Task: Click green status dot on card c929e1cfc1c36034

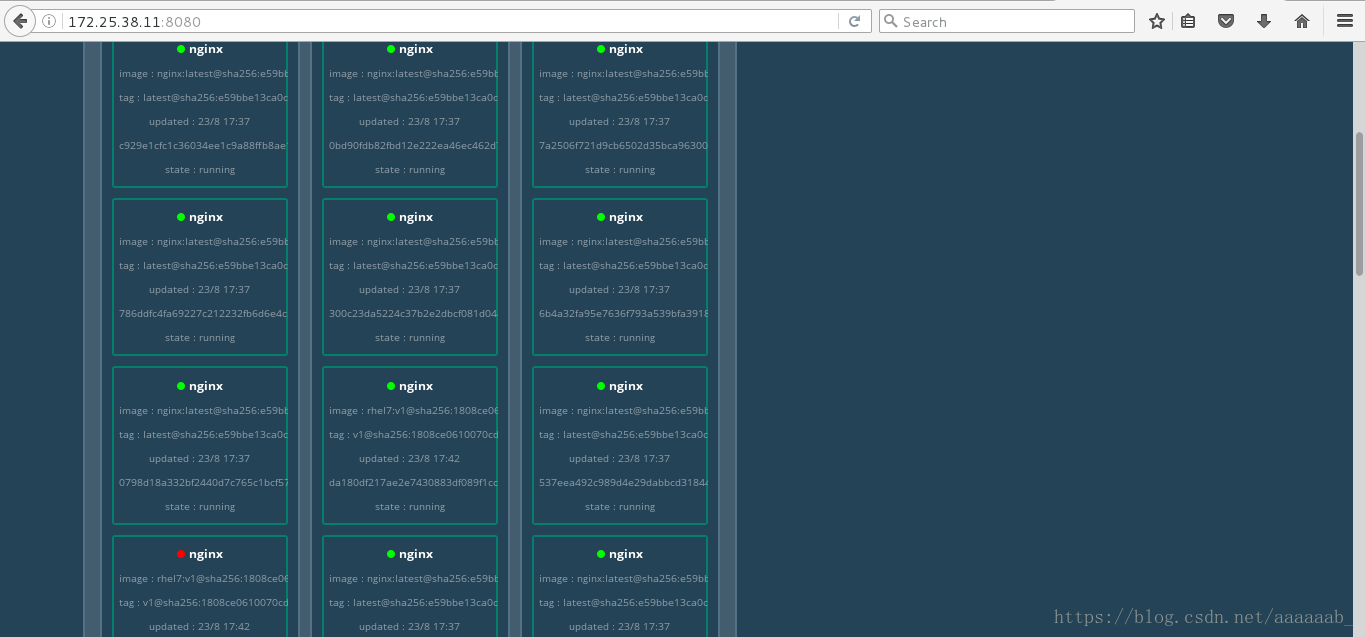Action: tap(181, 49)
